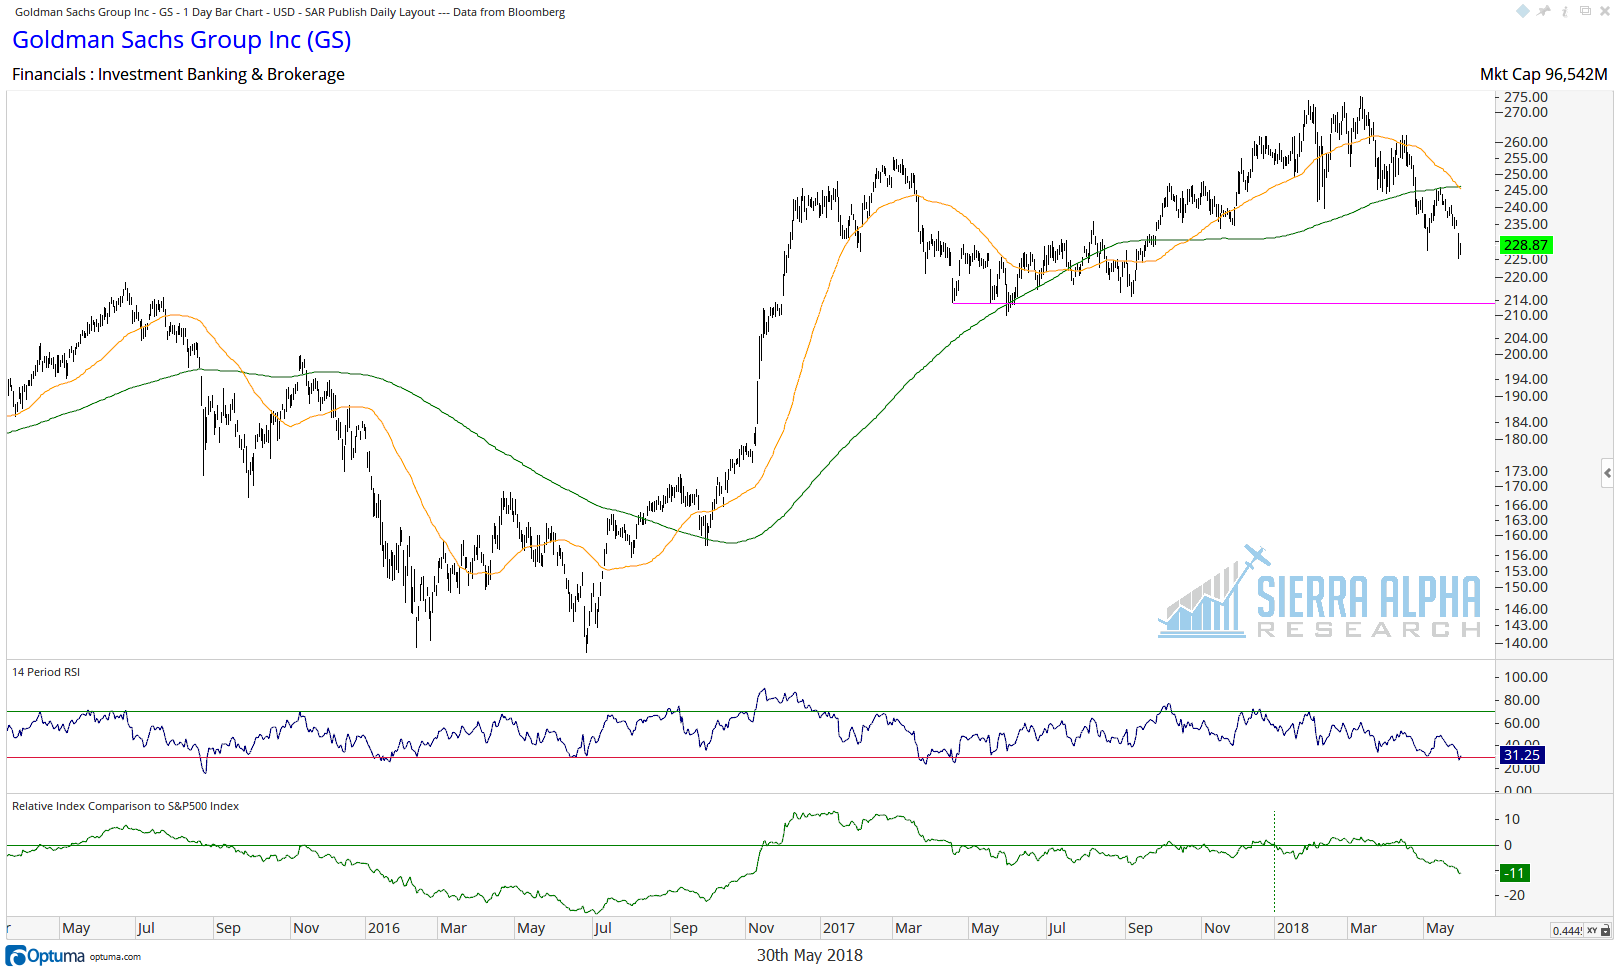This screenshot has height=972, width=1620.
Task: Click the 14 Period RSI label
Action: (x=46, y=672)
